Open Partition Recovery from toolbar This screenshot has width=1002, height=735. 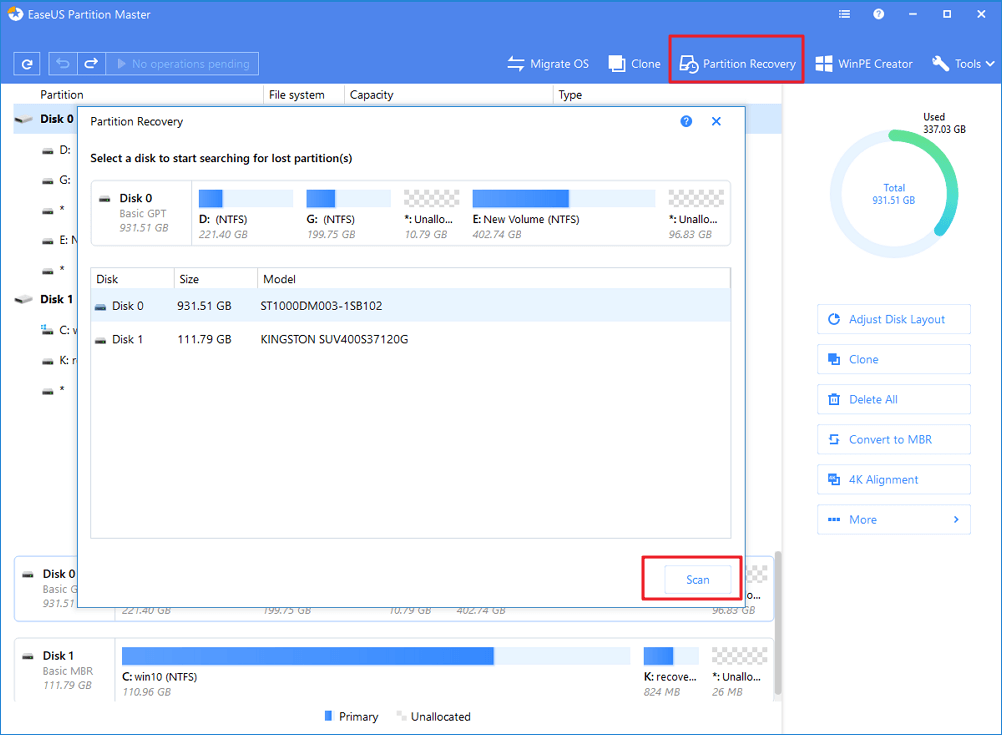point(737,64)
